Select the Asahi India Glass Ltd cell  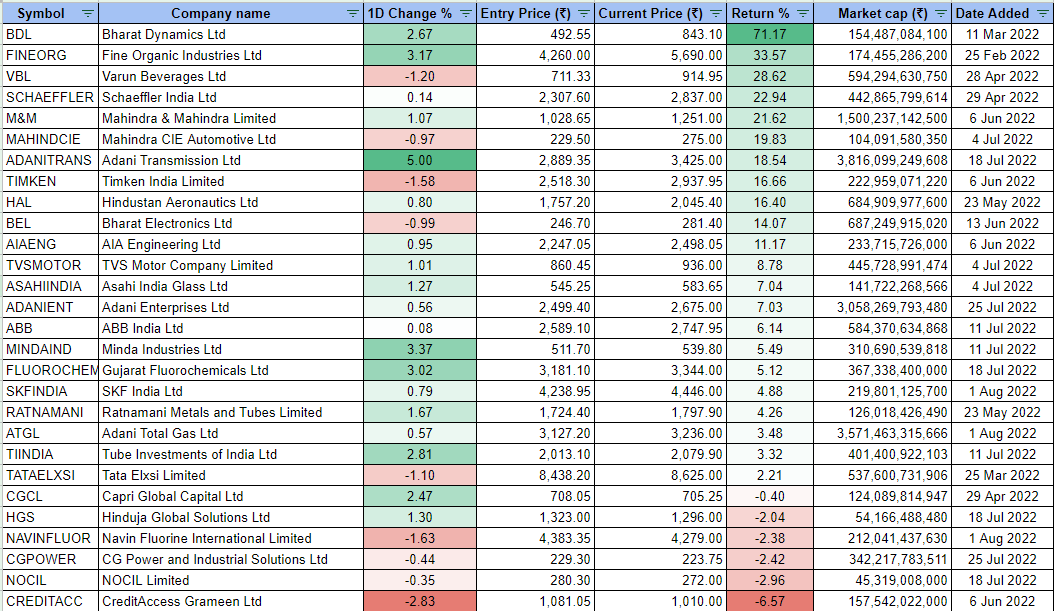(231, 286)
